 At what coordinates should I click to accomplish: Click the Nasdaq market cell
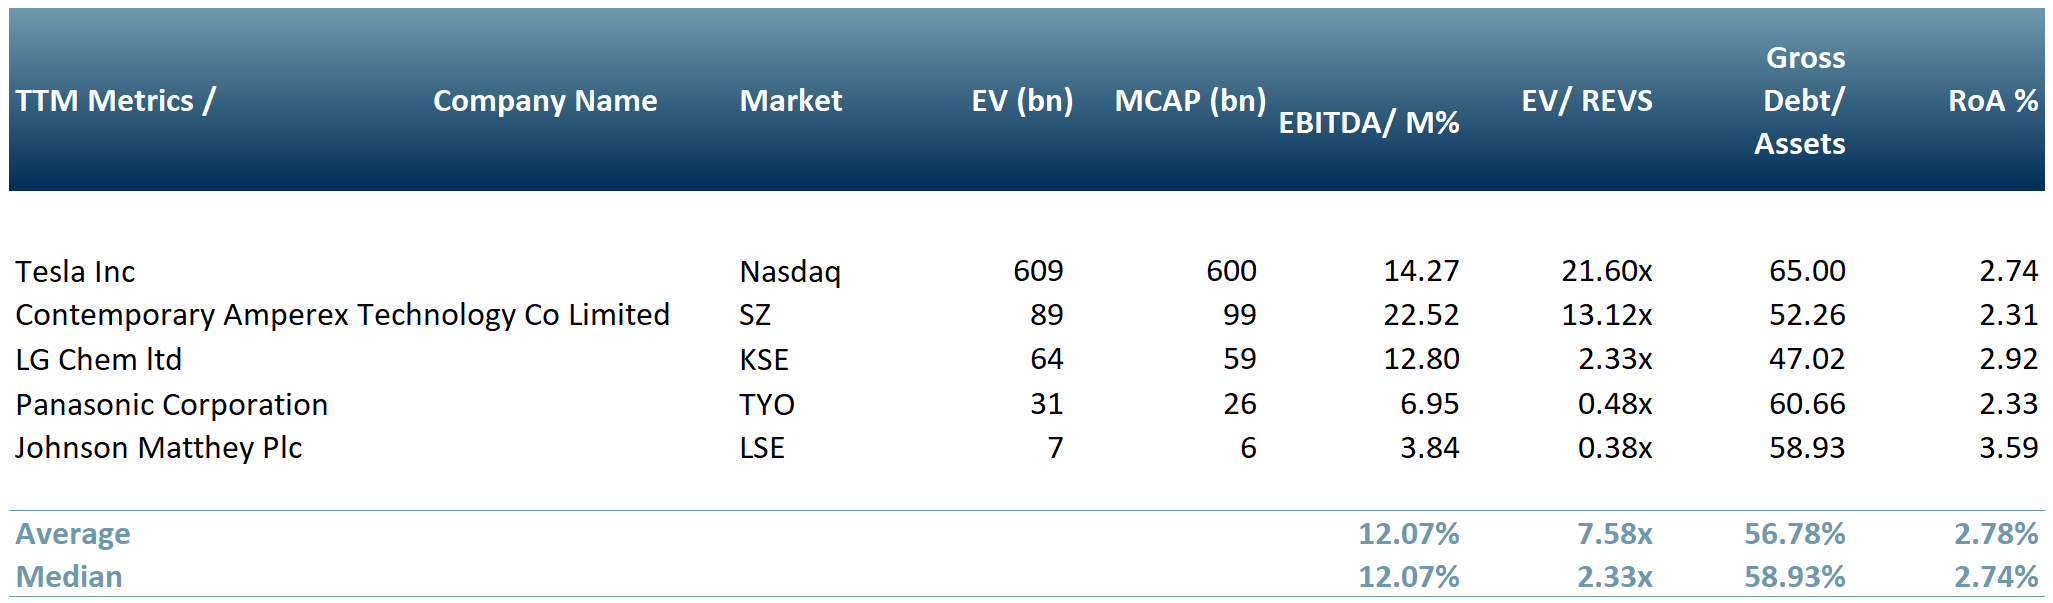point(789,272)
